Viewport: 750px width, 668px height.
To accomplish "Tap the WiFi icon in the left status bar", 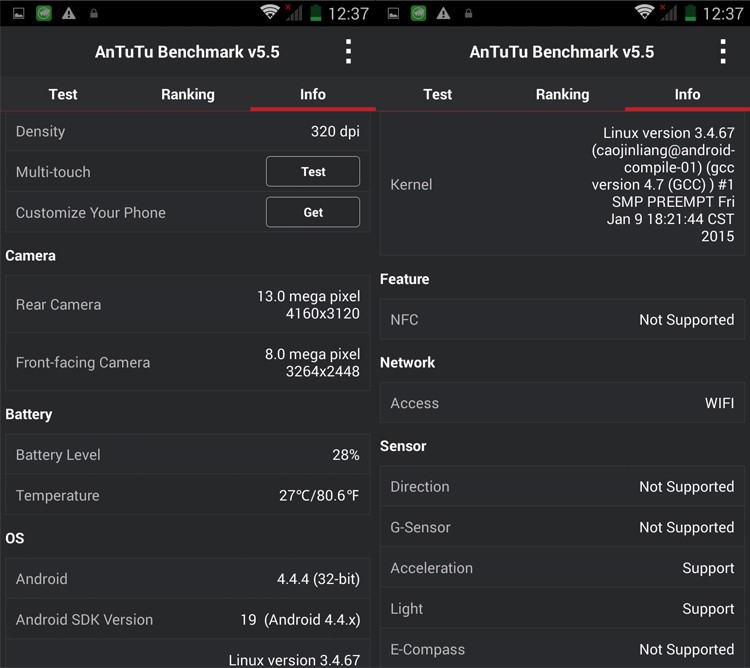I will [x=270, y=13].
